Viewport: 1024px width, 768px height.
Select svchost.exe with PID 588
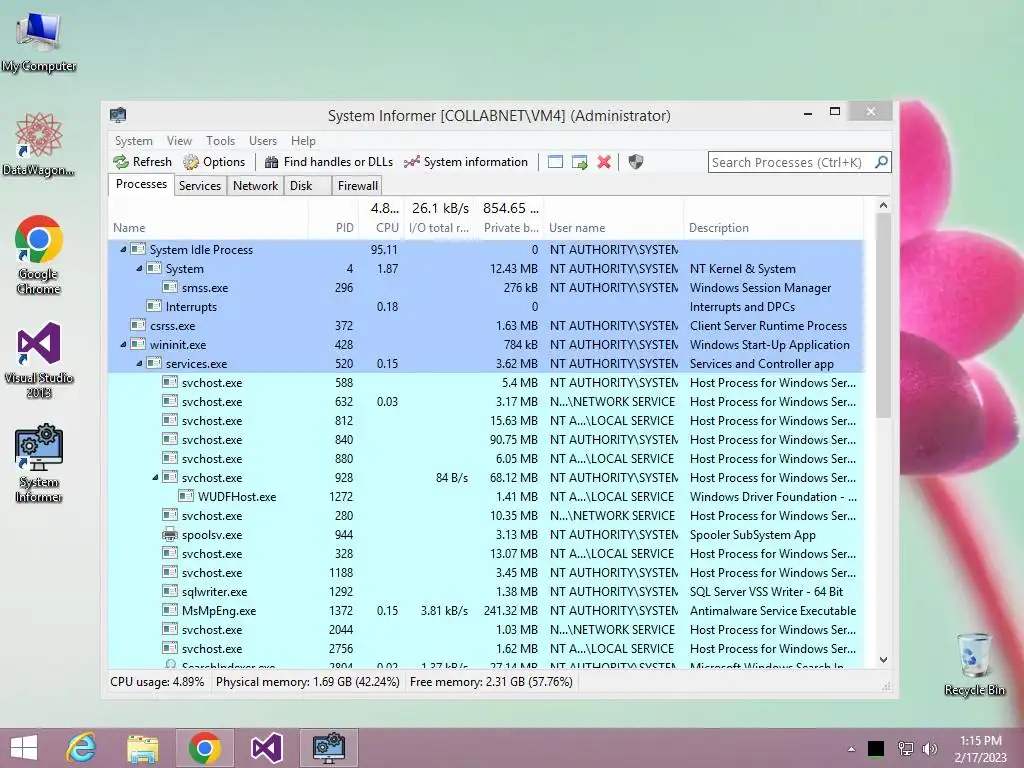486,383
